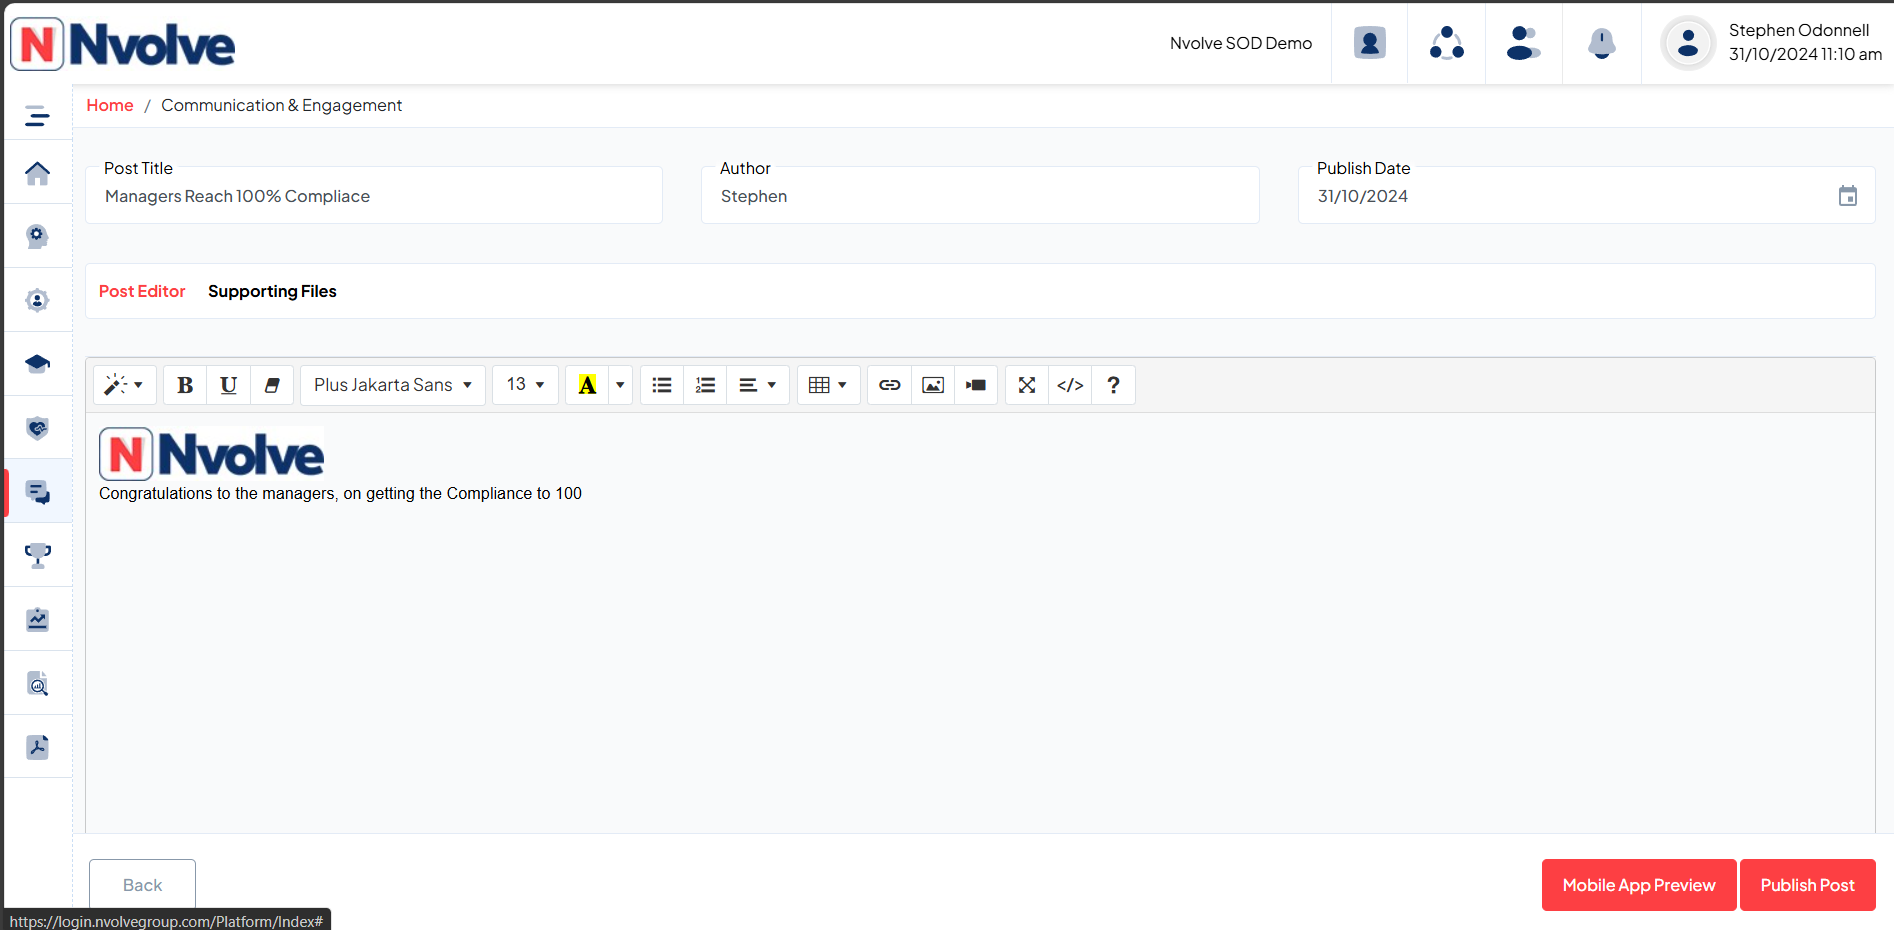Screen dimensions: 1894x930
Task: Click the Nvolve SOD Demo header label
Action: [x=1241, y=43]
